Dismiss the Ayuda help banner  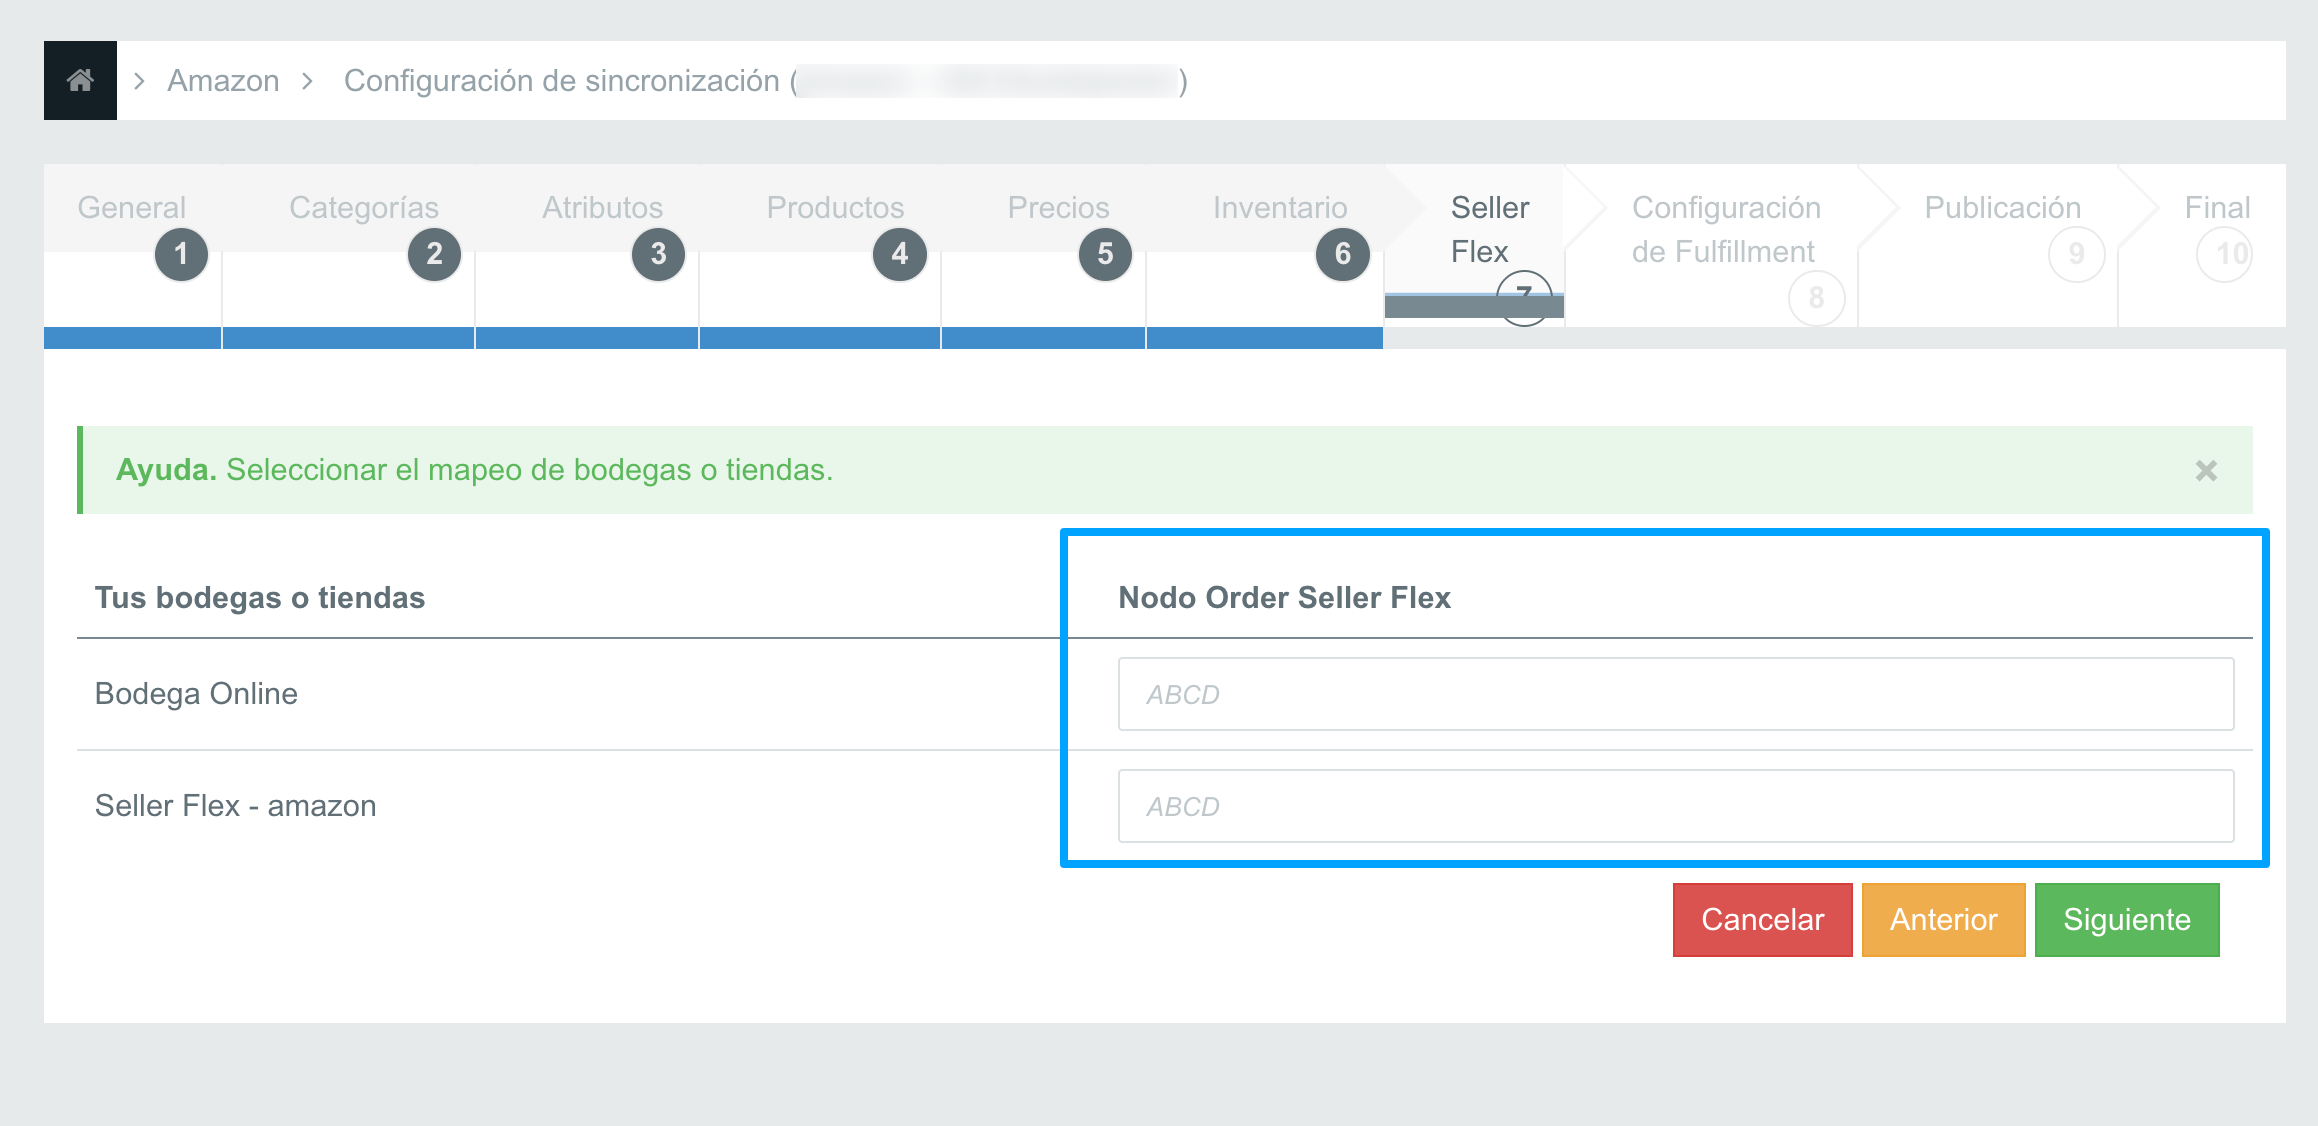(2206, 470)
